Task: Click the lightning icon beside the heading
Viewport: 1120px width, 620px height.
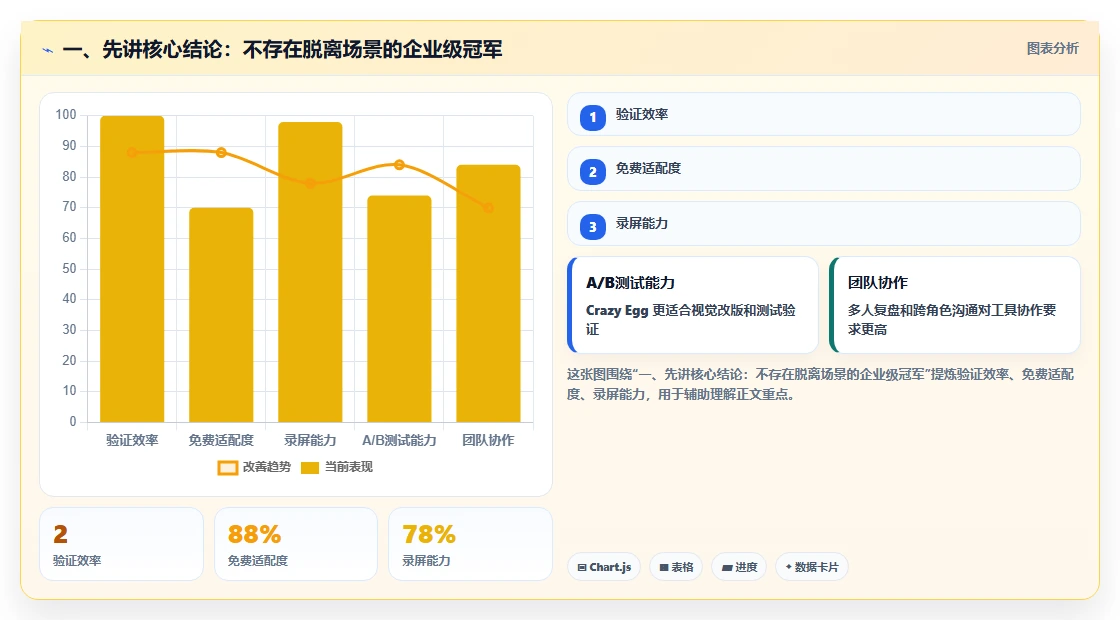Action: click(48, 50)
